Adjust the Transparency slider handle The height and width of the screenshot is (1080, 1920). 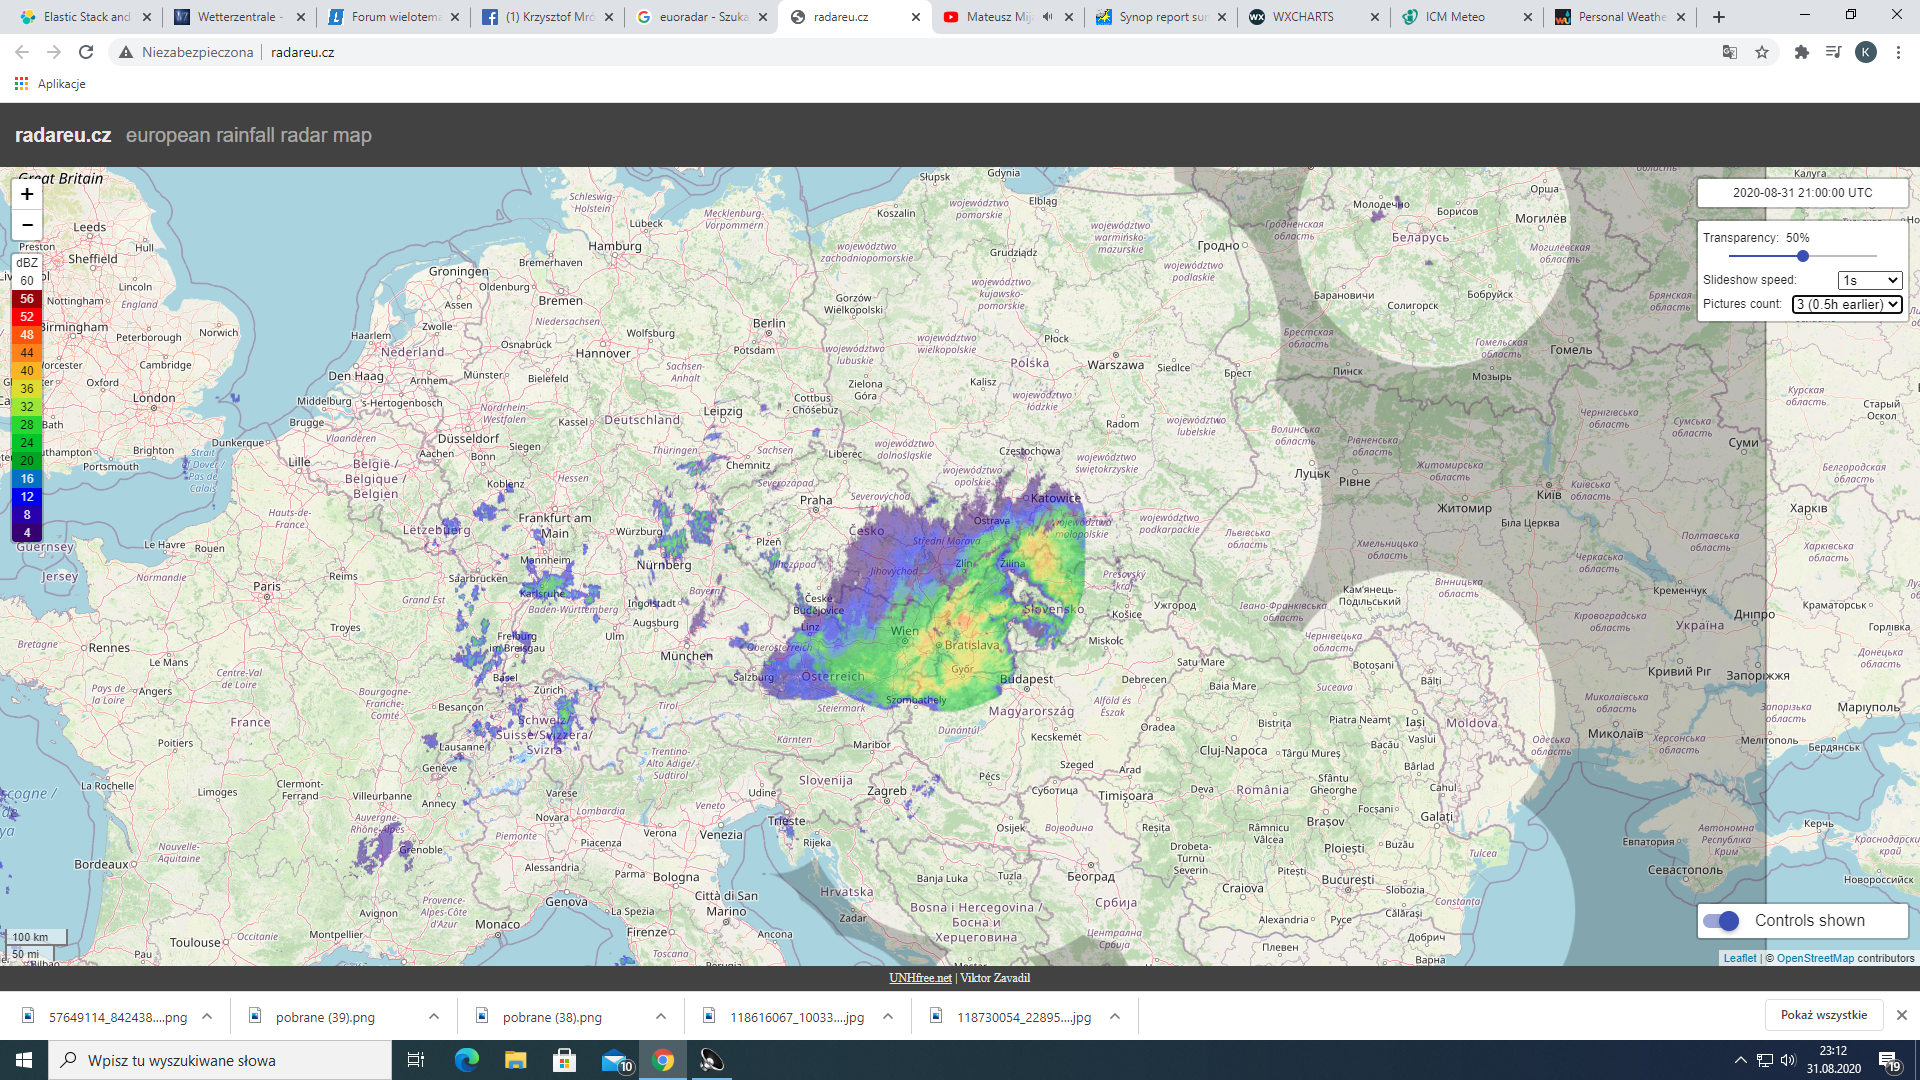pos(1802,256)
